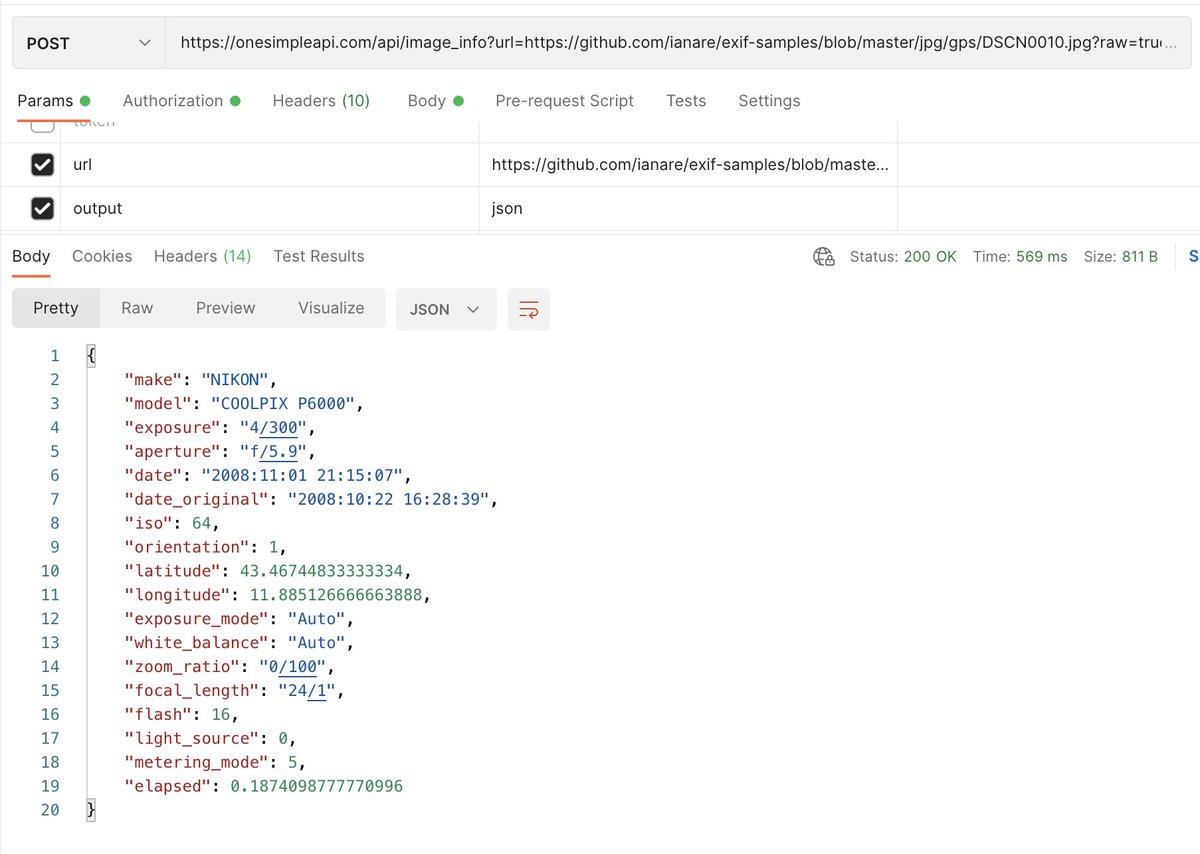Open the POST method dropdown
Image resolution: width=1200 pixels, height=854 pixels.
pyautogui.click(x=88, y=43)
